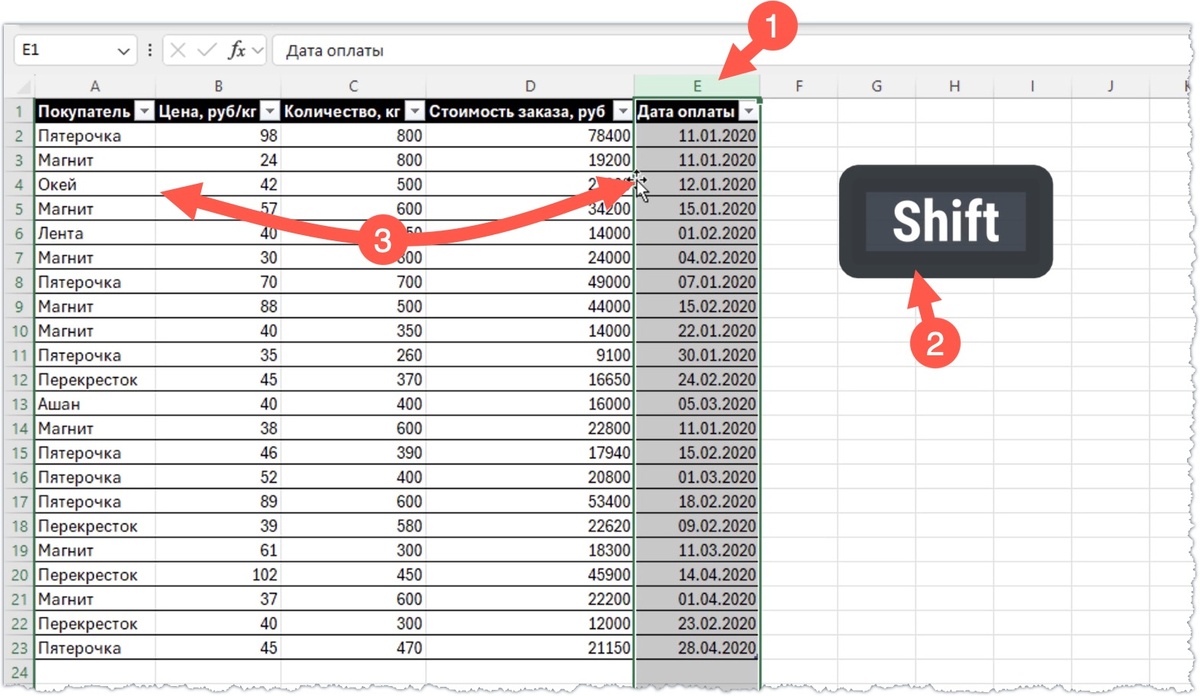
Task: Select the date cell 24.02.2020
Action: [x=697, y=380]
